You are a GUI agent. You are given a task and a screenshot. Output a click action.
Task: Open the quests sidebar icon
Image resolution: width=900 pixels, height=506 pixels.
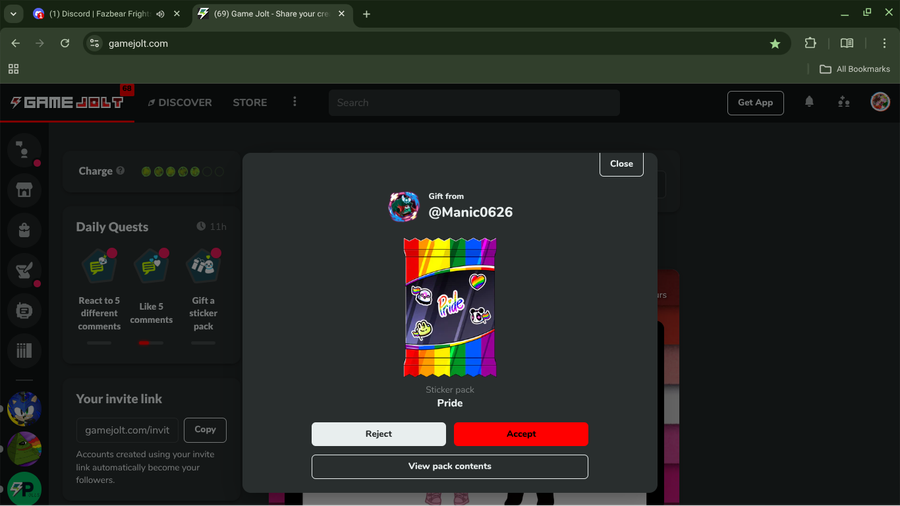click(x=24, y=270)
